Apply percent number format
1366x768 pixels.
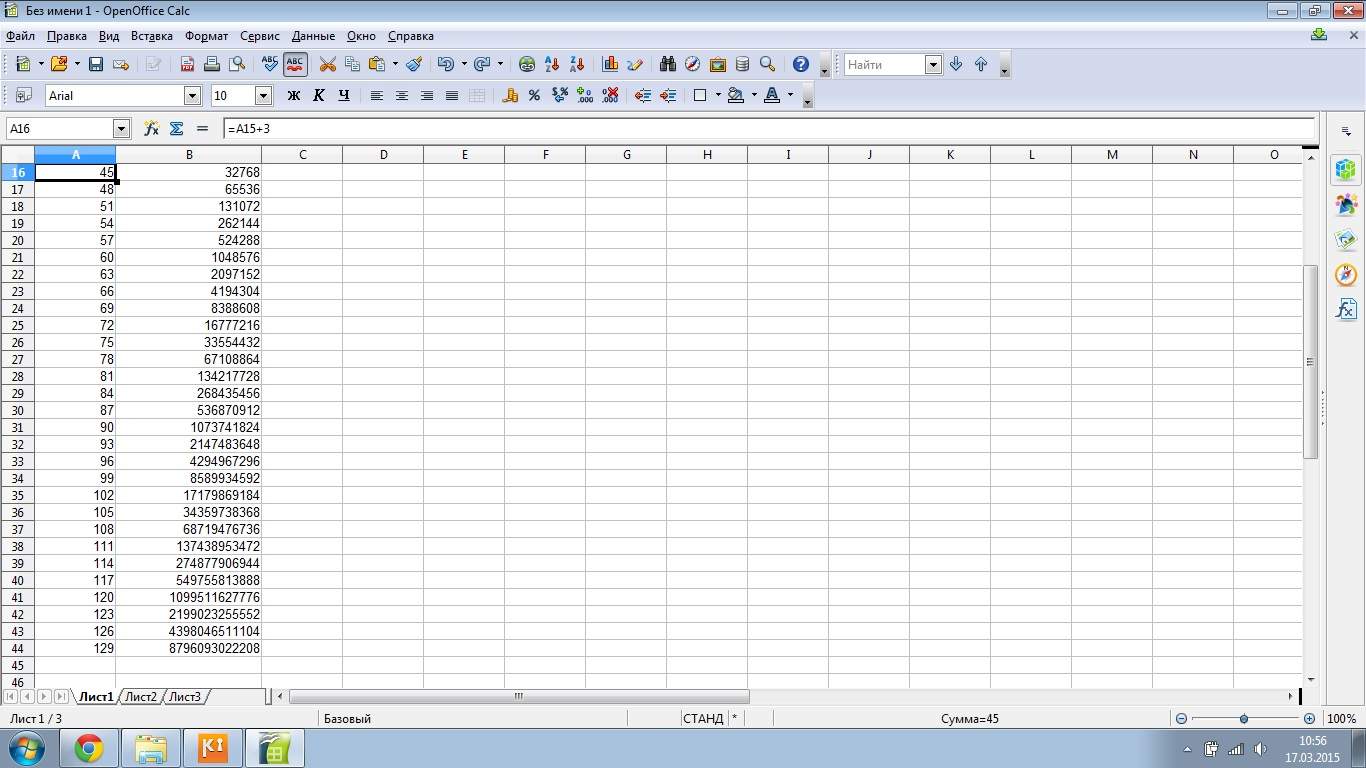pos(534,96)
